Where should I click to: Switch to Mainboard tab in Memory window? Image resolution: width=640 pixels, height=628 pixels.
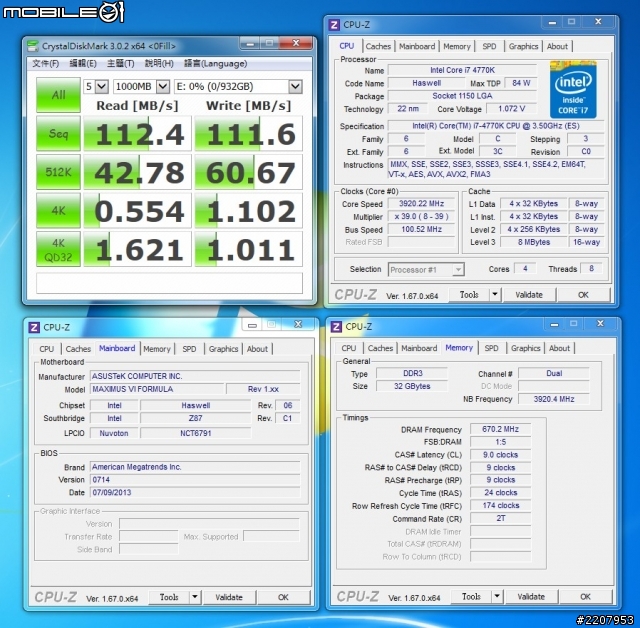[419, 348]
